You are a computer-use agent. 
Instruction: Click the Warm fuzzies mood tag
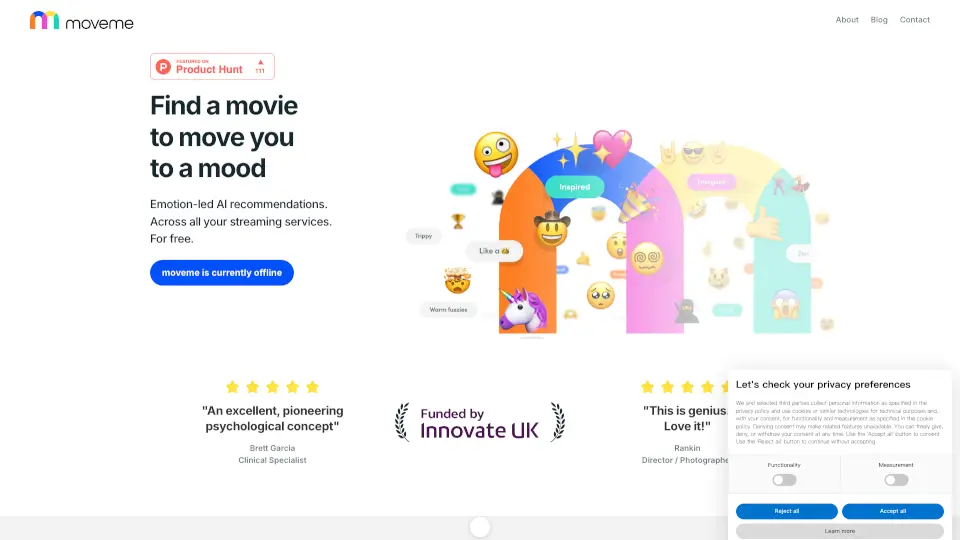click(x=448, y=310)
